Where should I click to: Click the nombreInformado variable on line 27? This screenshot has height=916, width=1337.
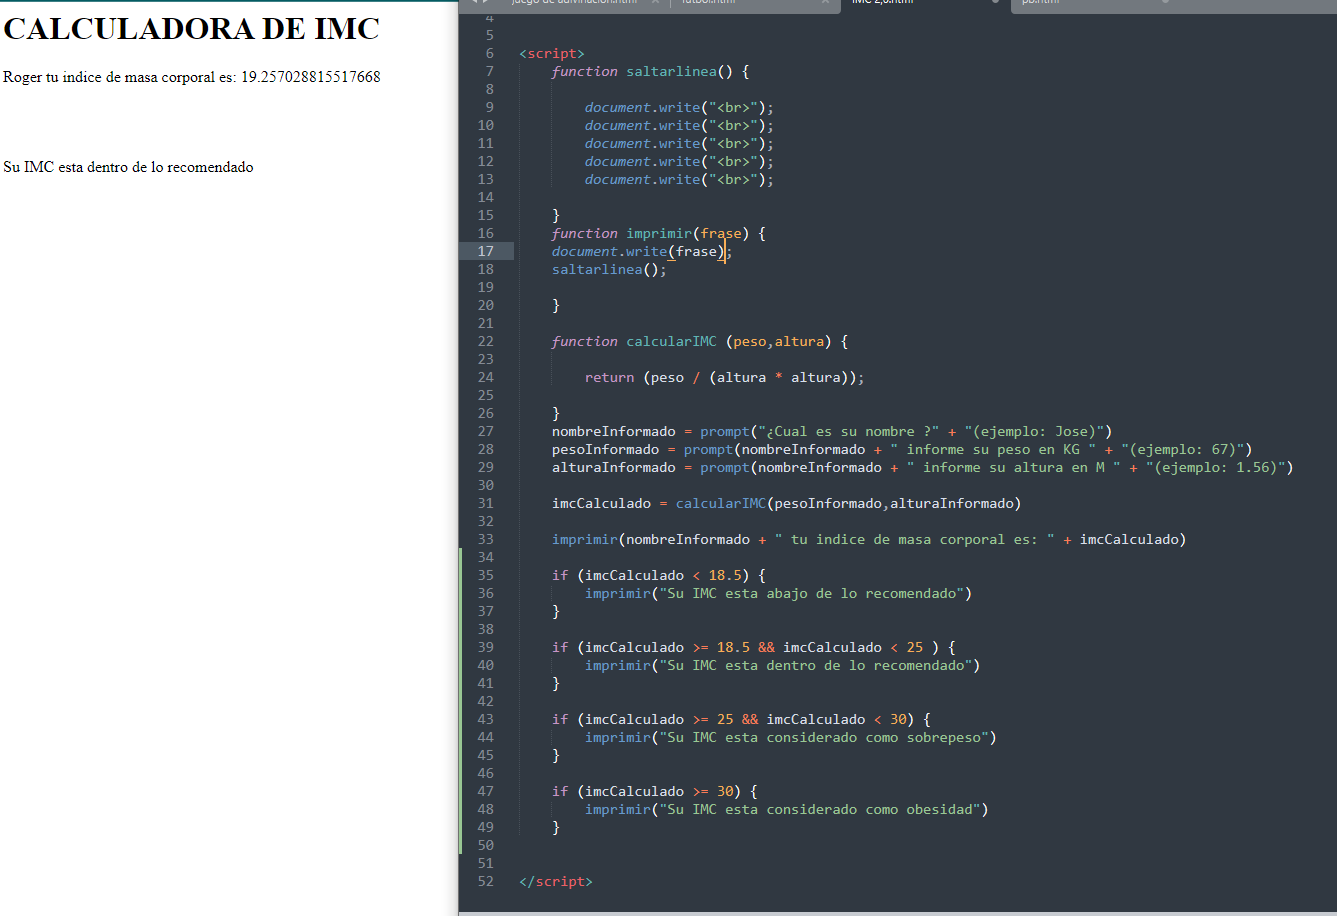pyautogui.click(x=614, y=431)
